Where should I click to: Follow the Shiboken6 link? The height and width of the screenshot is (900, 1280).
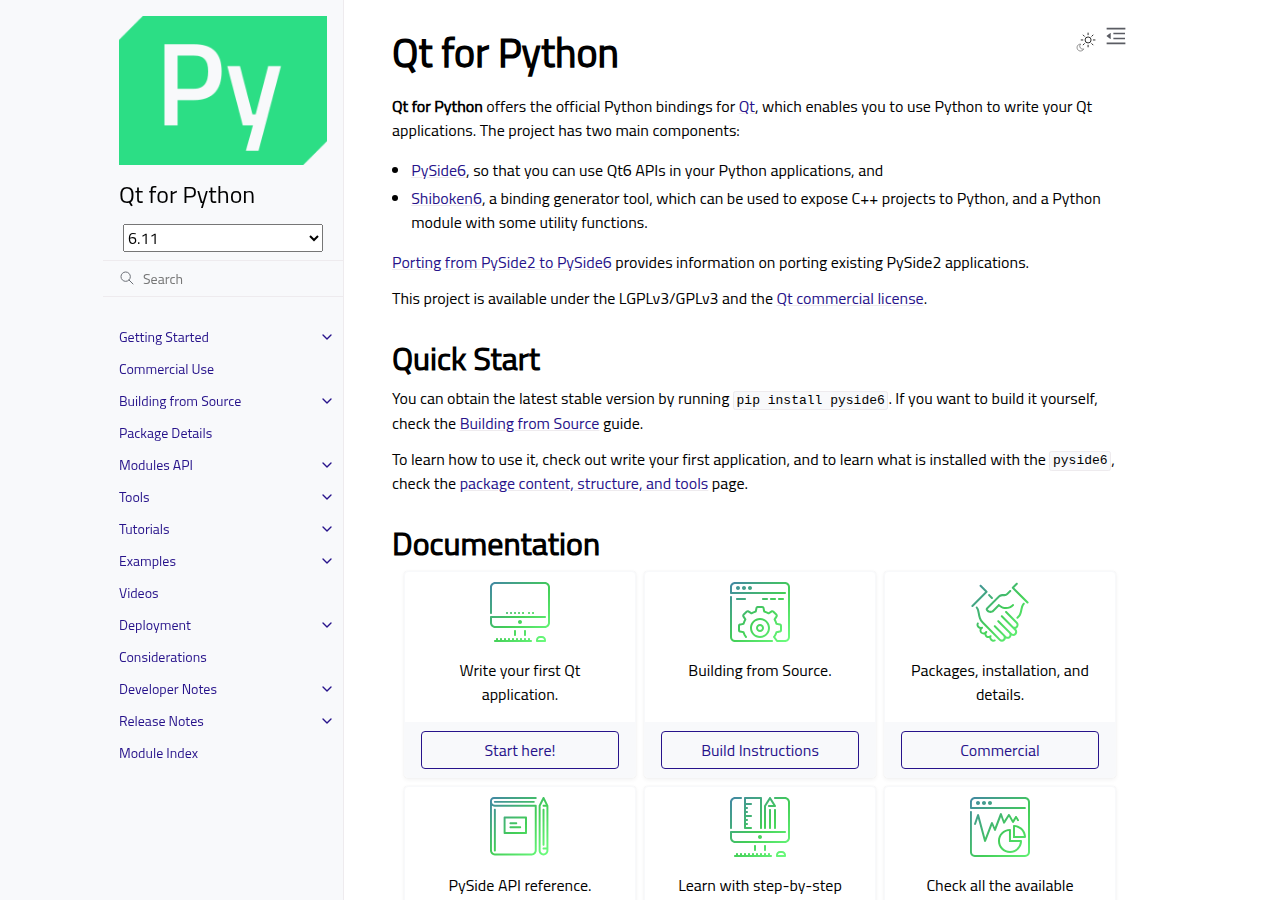click(447, 199)
